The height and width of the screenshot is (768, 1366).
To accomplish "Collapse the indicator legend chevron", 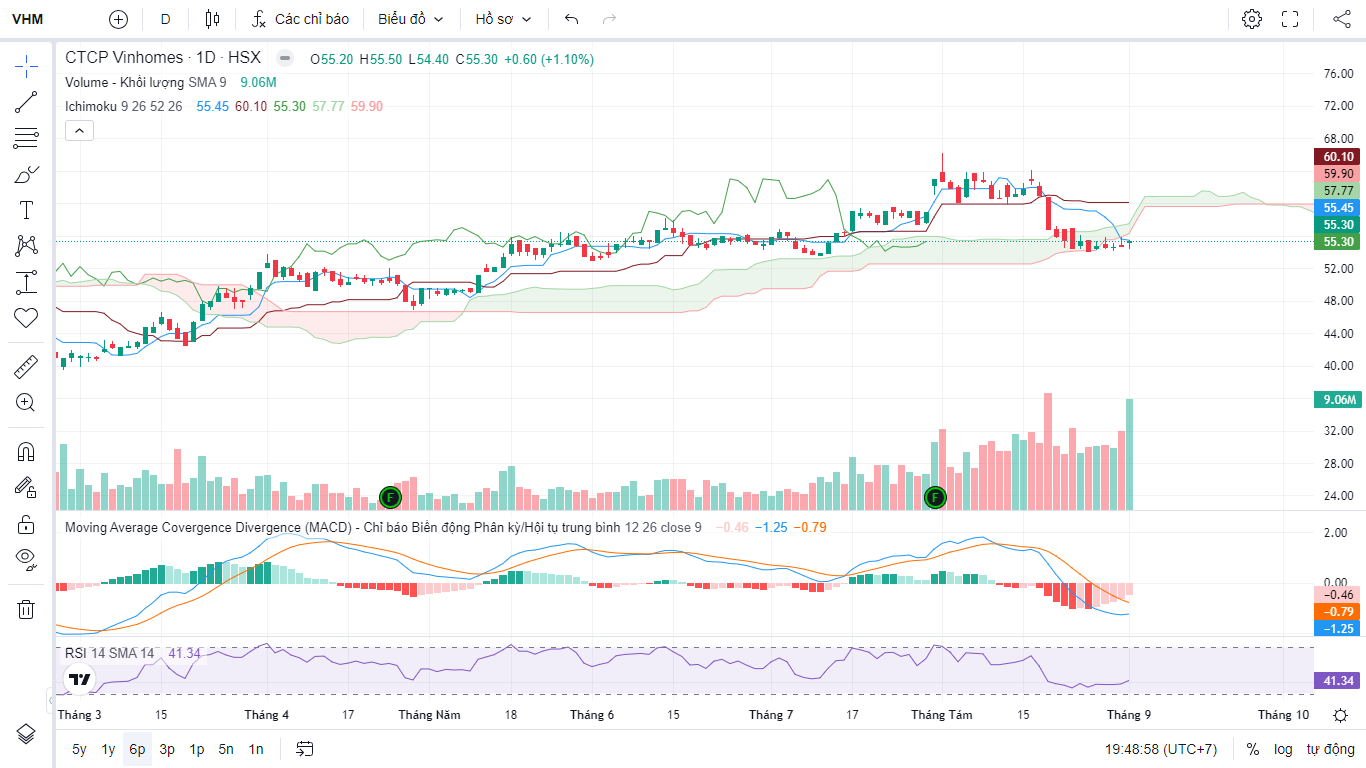I will click(79, 130).
